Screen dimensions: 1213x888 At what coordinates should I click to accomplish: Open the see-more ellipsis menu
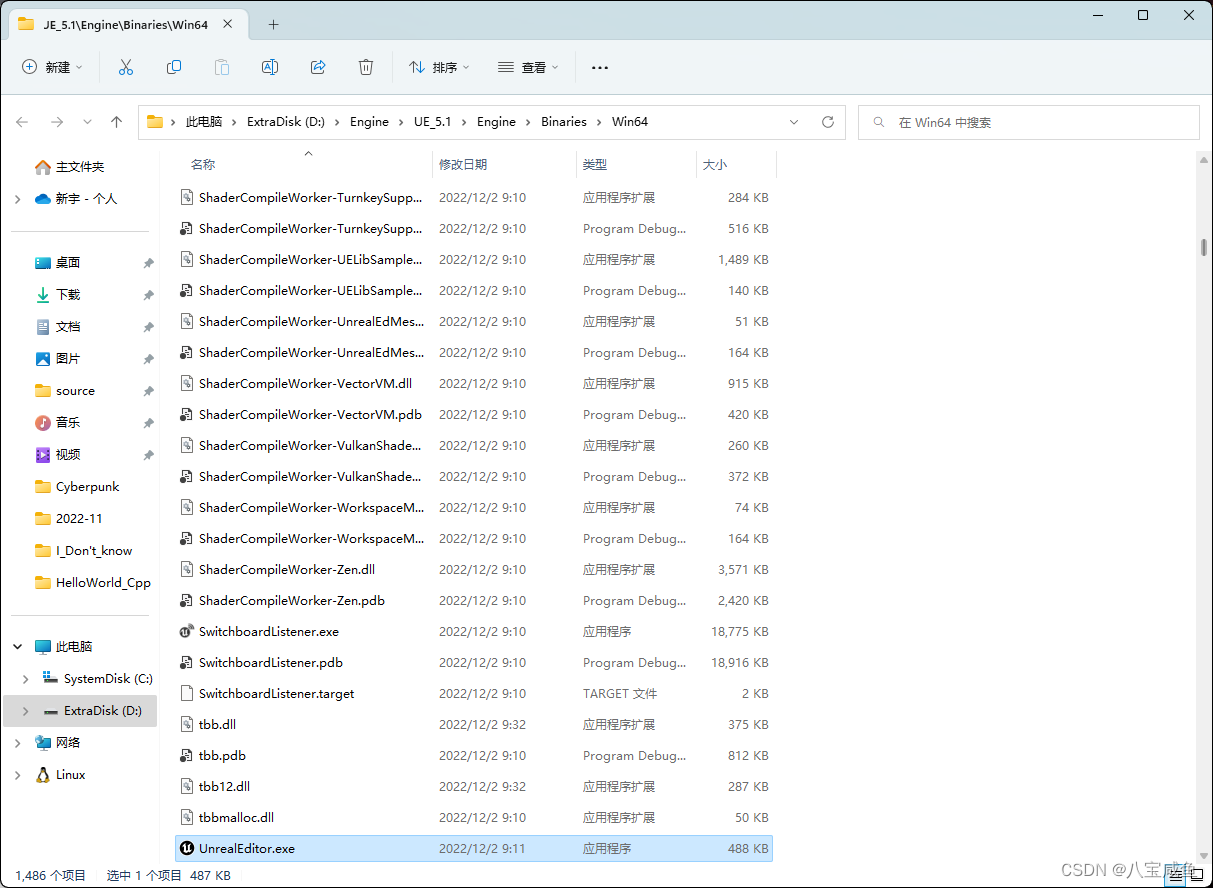599,66
